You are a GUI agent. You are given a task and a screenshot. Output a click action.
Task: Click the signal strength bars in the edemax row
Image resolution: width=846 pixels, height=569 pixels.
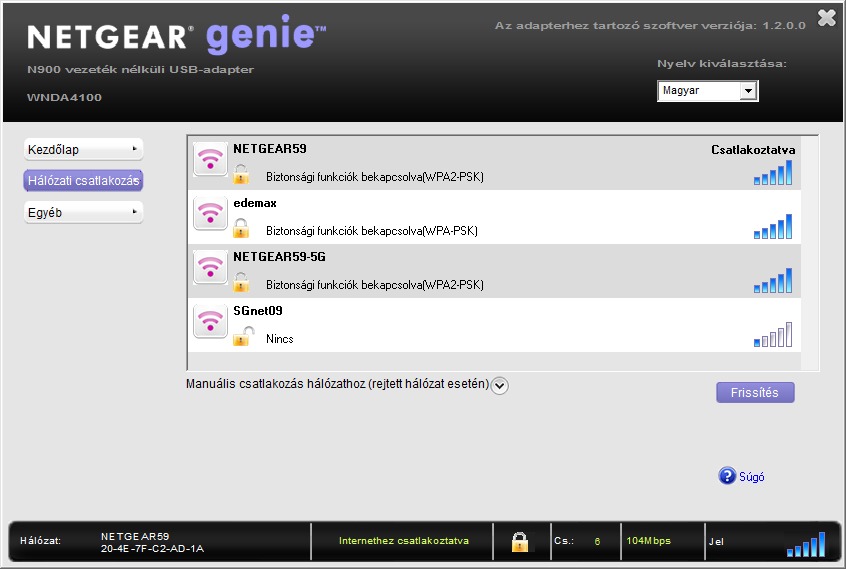773,227
